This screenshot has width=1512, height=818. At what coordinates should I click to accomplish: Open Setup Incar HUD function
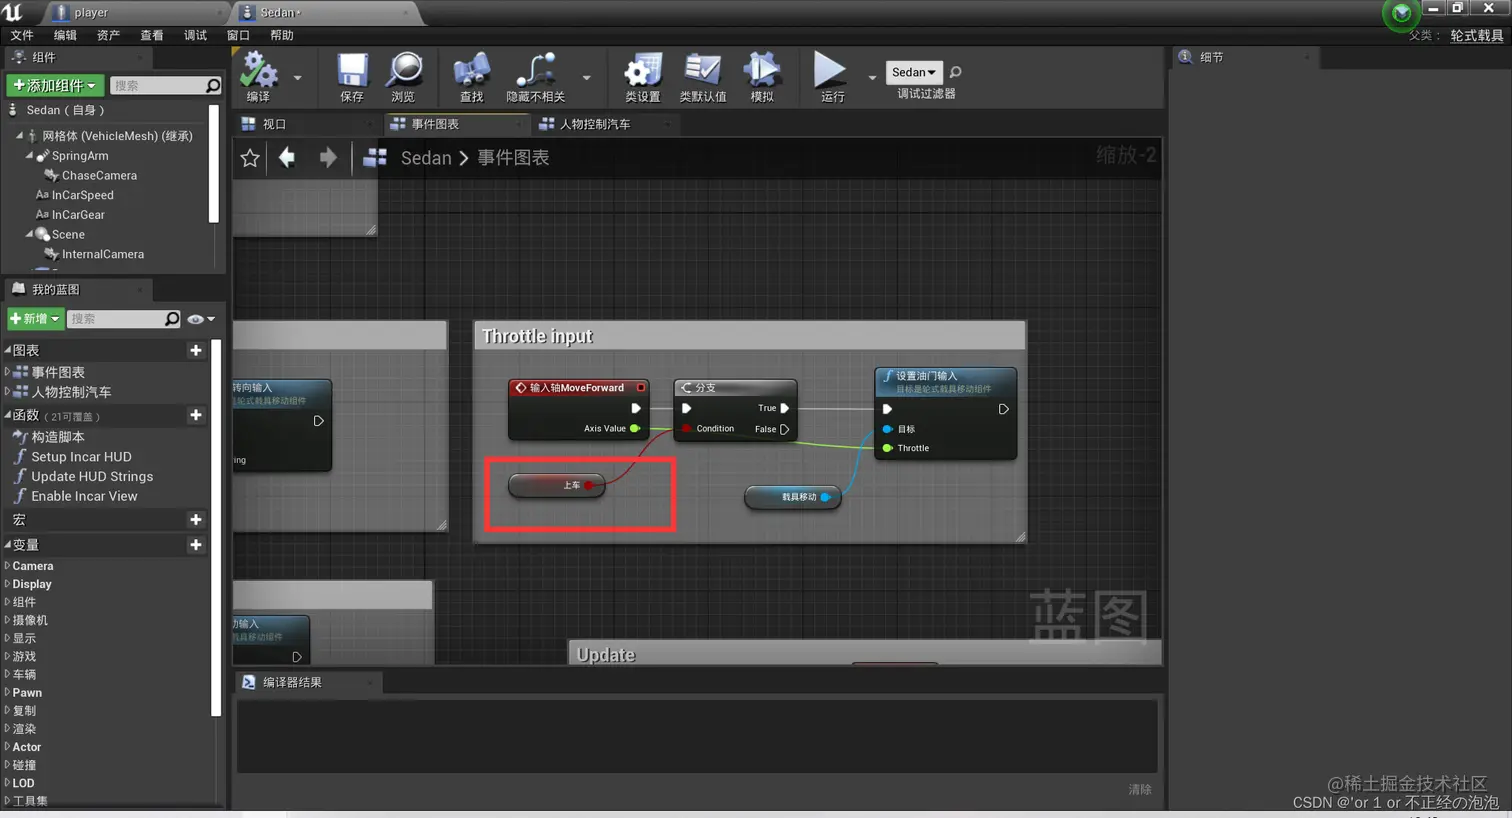coord(81,457)
